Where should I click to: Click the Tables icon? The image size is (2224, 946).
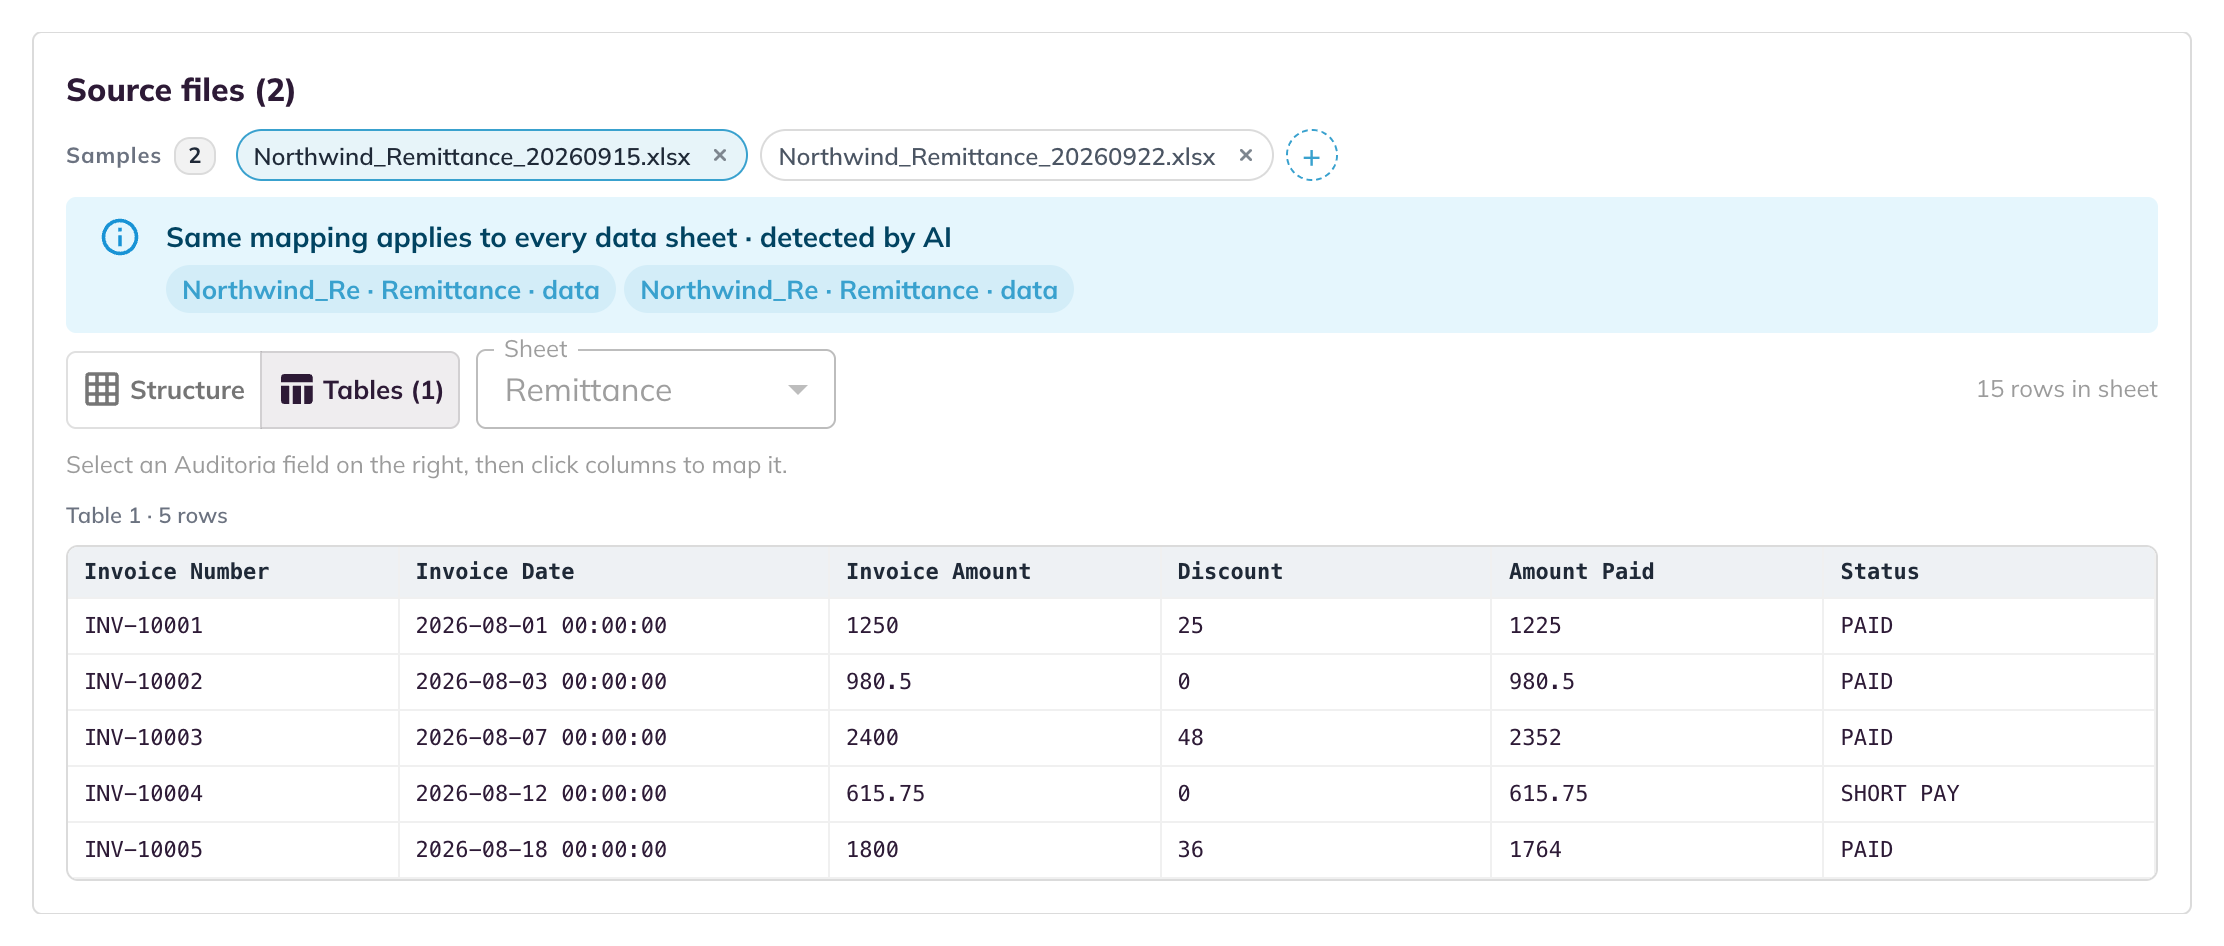tap(296, 389)
